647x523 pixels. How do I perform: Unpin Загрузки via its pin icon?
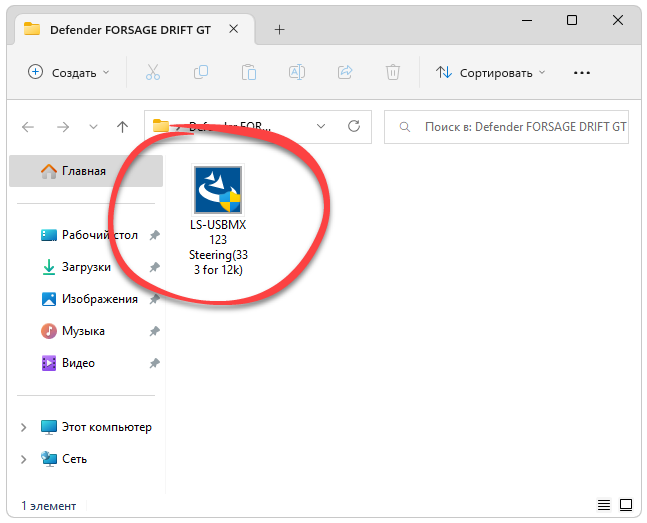click(154, 267)
